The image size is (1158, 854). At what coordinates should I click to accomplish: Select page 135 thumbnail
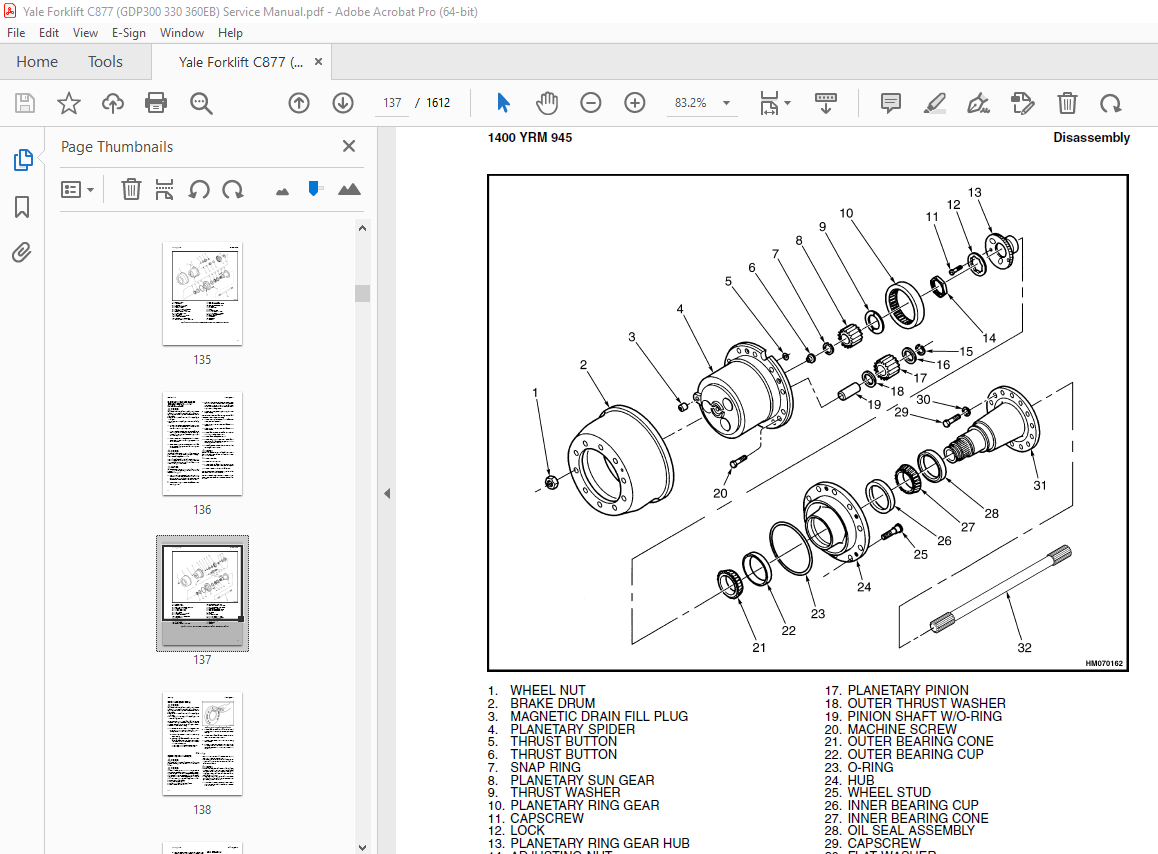[202, 293]
